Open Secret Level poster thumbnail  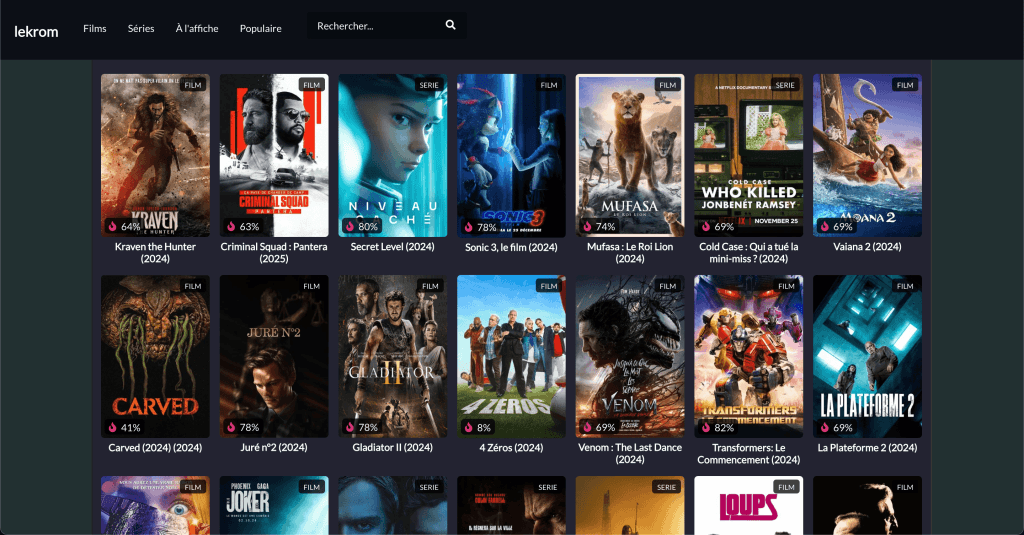(392, 155)
